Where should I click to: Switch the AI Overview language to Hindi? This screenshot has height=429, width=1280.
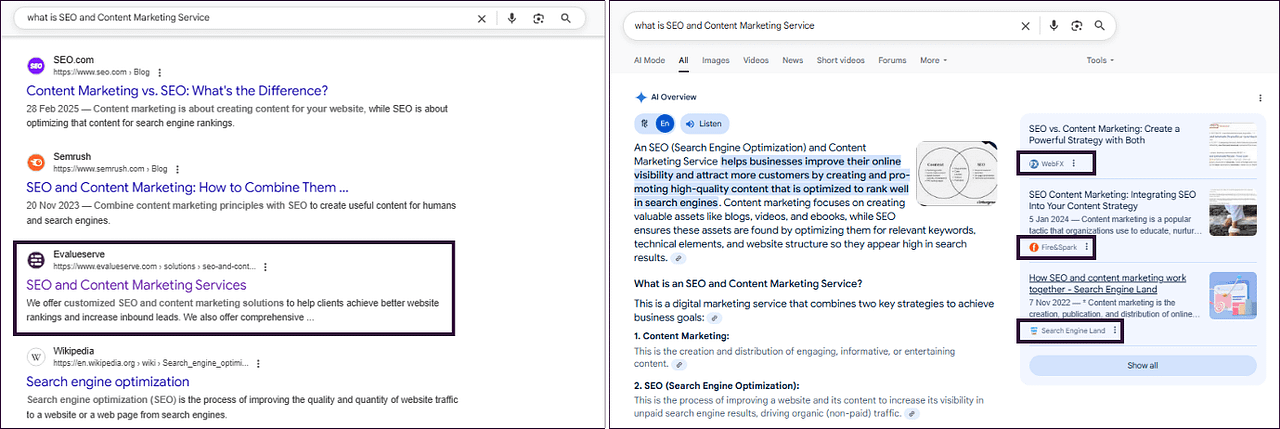click(644, 124)
